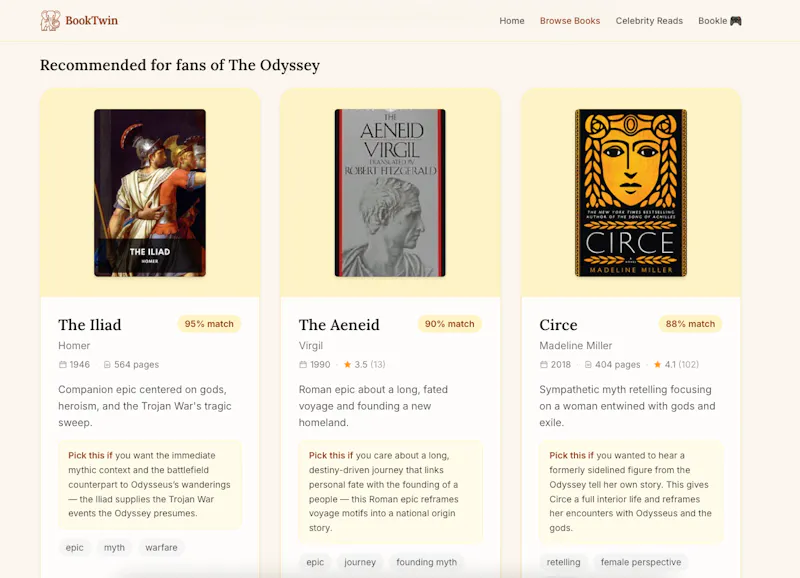Click the 90% match badge
Image resolution: width=800 pixels, height=578 pixels.
449,324
